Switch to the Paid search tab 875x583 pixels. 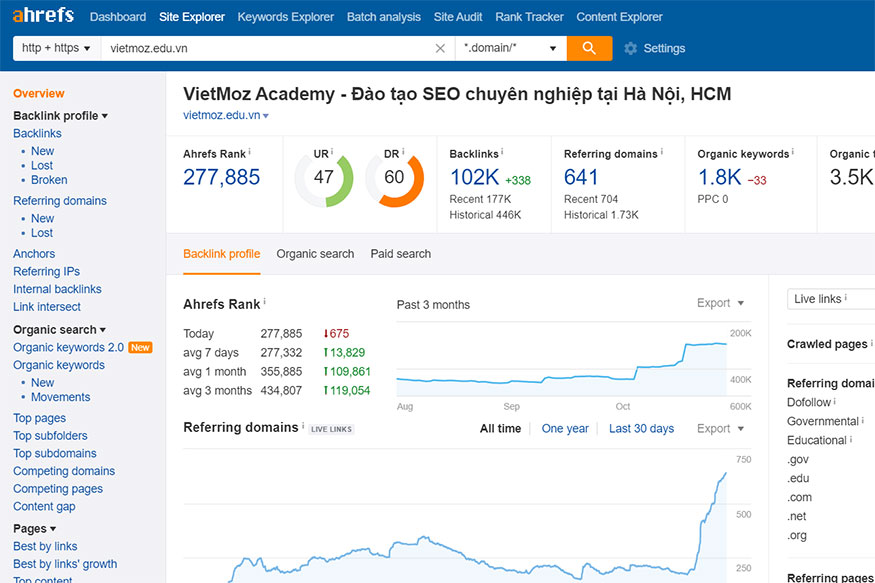pyautogui.click(x=401, y=254)
